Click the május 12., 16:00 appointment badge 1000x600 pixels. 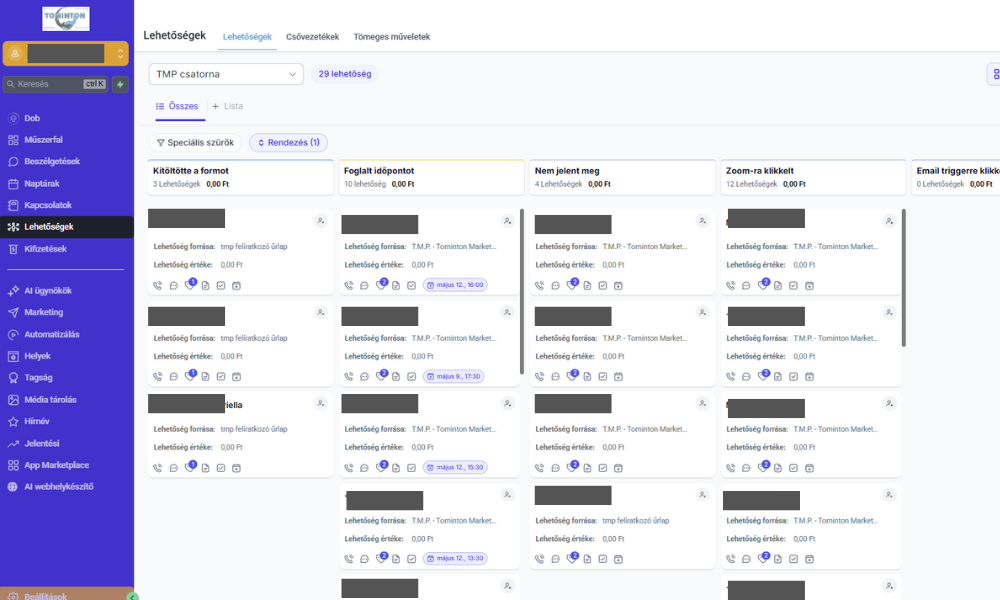[454, 285]
